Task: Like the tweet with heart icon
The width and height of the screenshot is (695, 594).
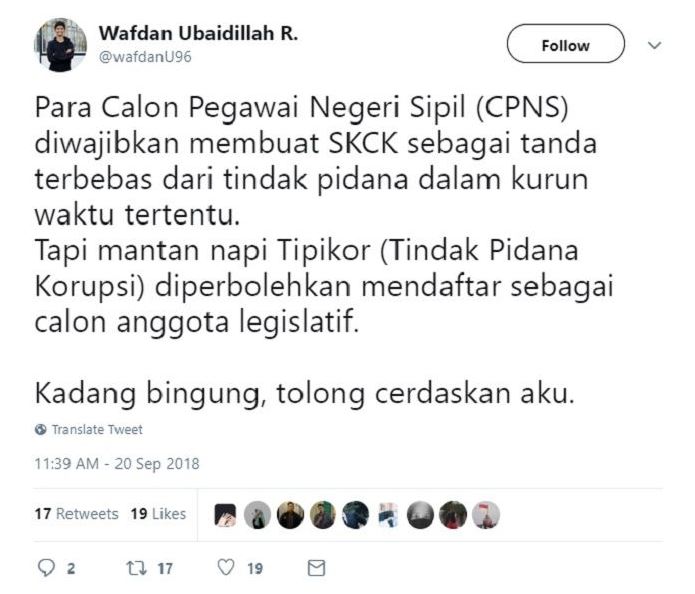Action: [226, 567]
